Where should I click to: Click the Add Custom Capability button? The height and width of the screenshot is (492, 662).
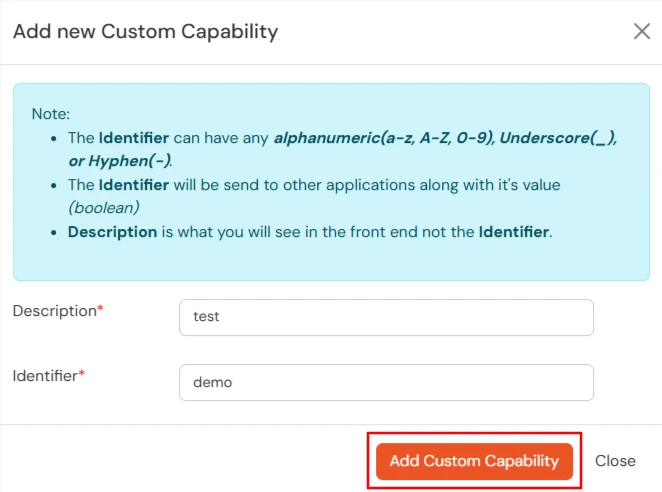474,461
